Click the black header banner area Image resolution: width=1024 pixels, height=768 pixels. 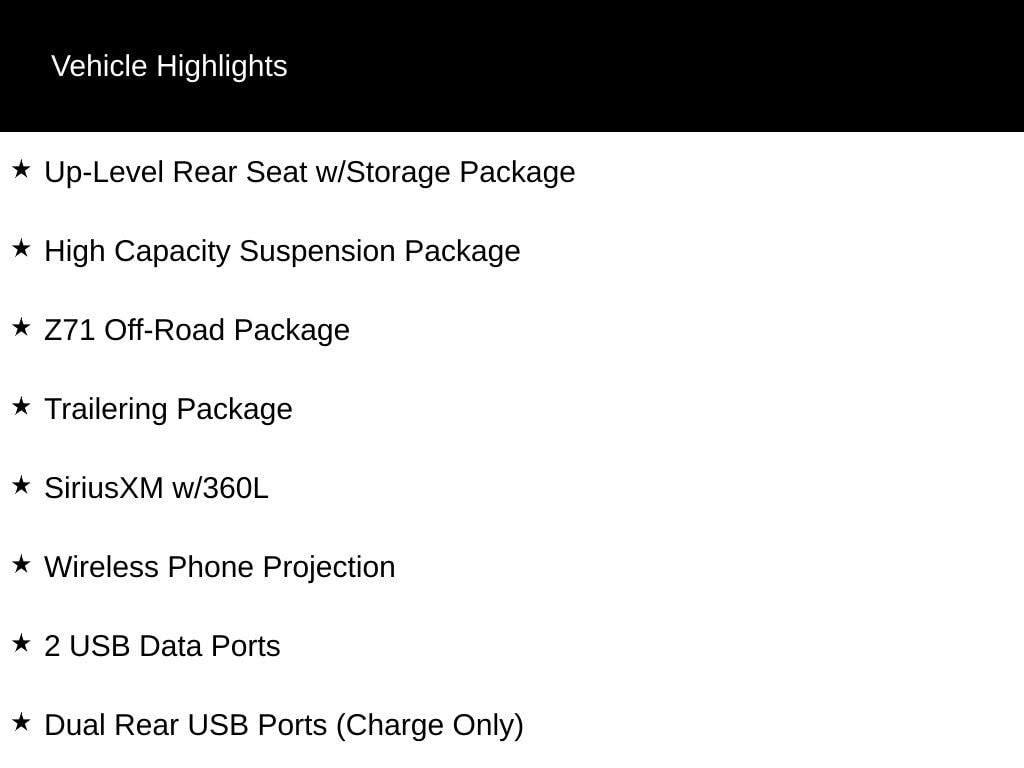(512, 66)
